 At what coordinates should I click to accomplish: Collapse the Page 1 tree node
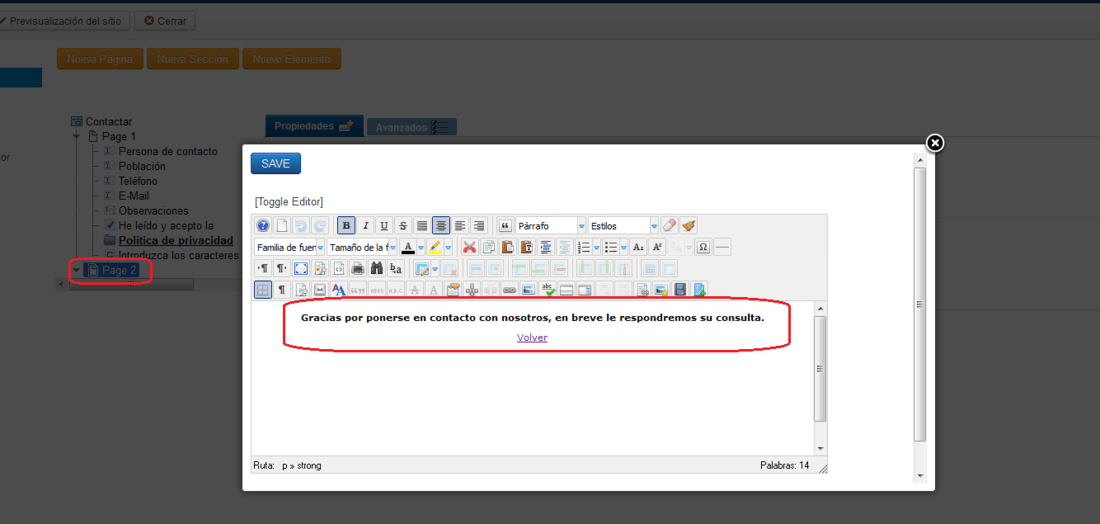click(x=77, y=136)
